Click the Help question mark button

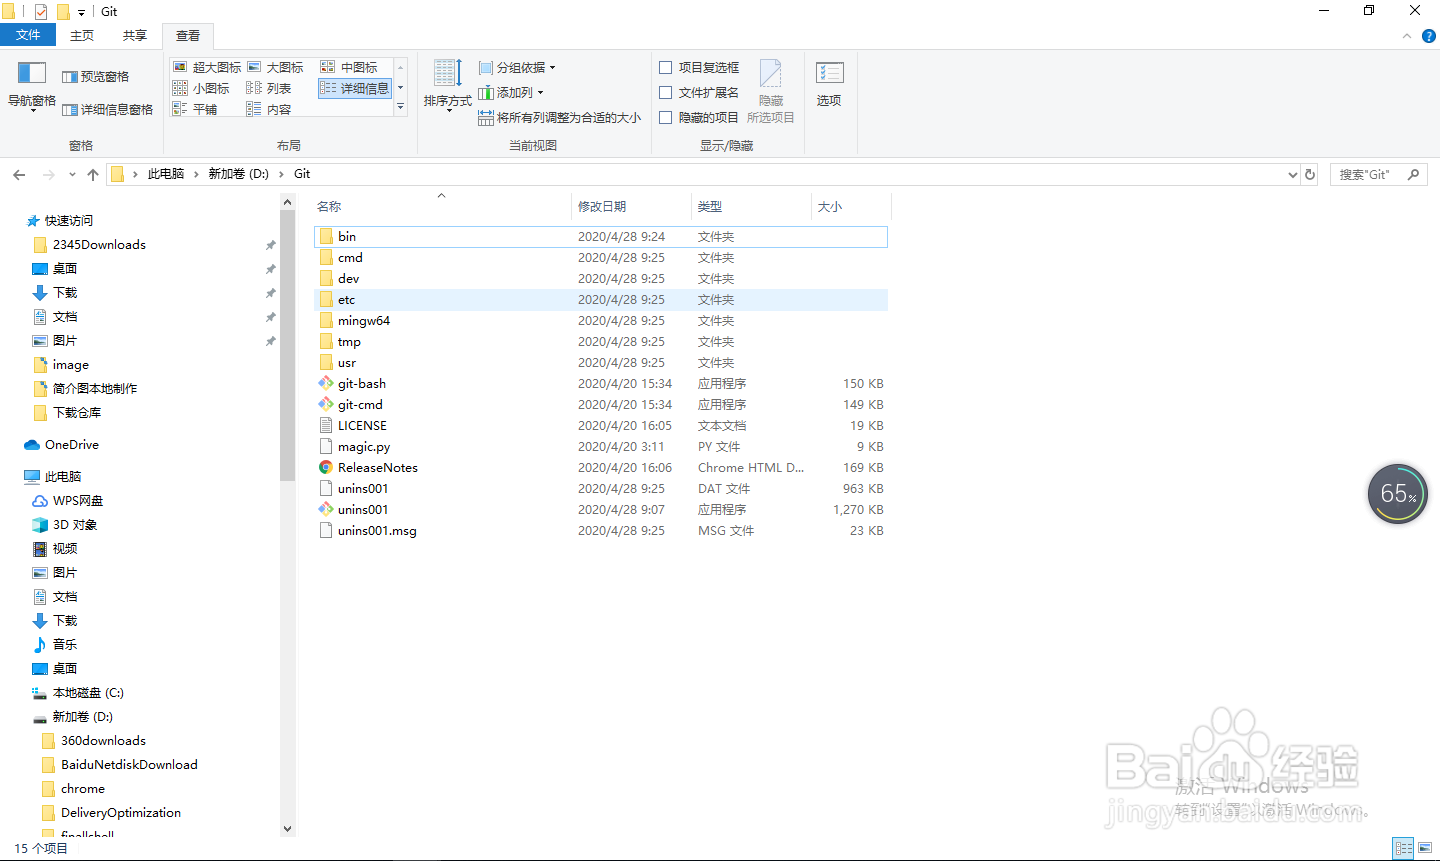1430,34
